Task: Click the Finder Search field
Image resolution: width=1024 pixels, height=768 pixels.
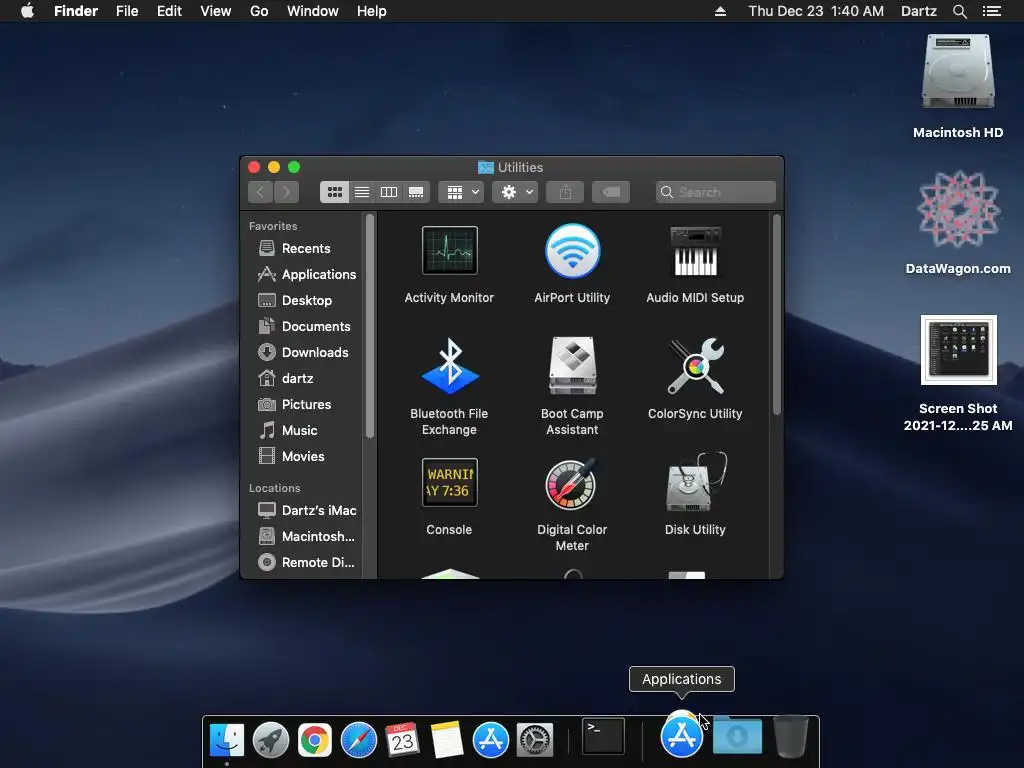Action: click(x=716, y=192)
